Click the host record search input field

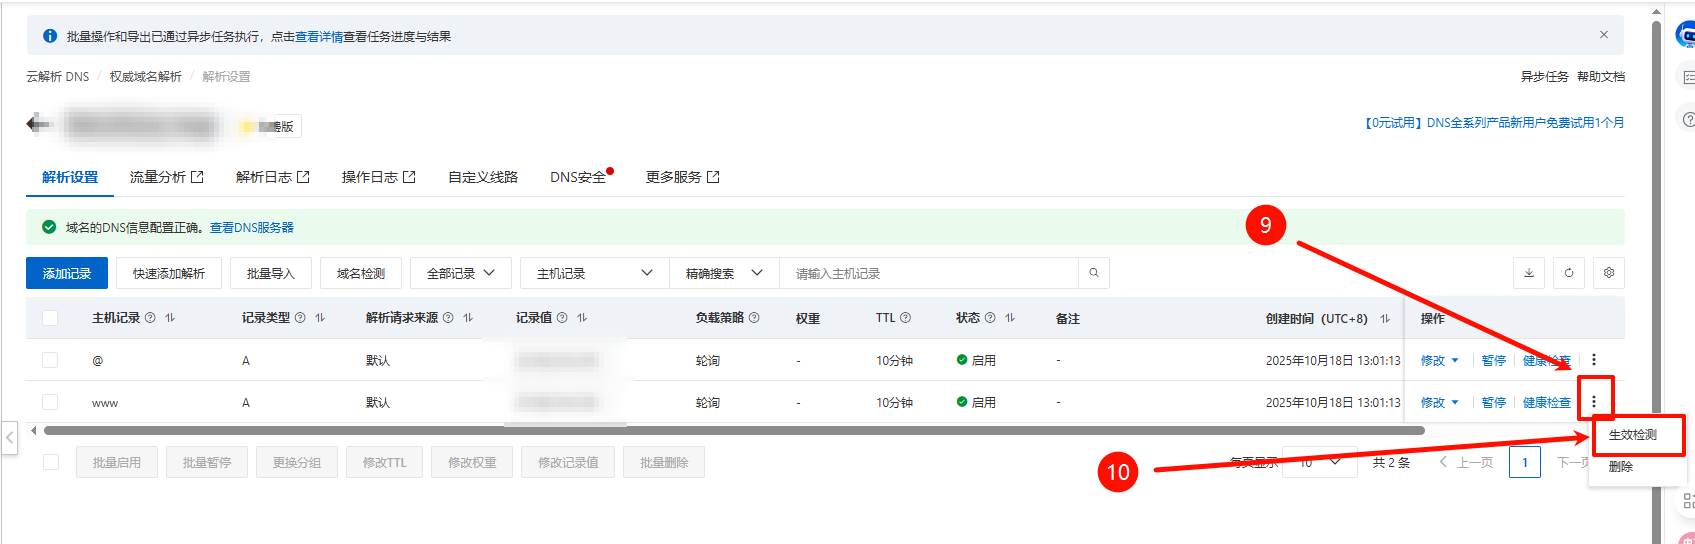click(930, 273)
